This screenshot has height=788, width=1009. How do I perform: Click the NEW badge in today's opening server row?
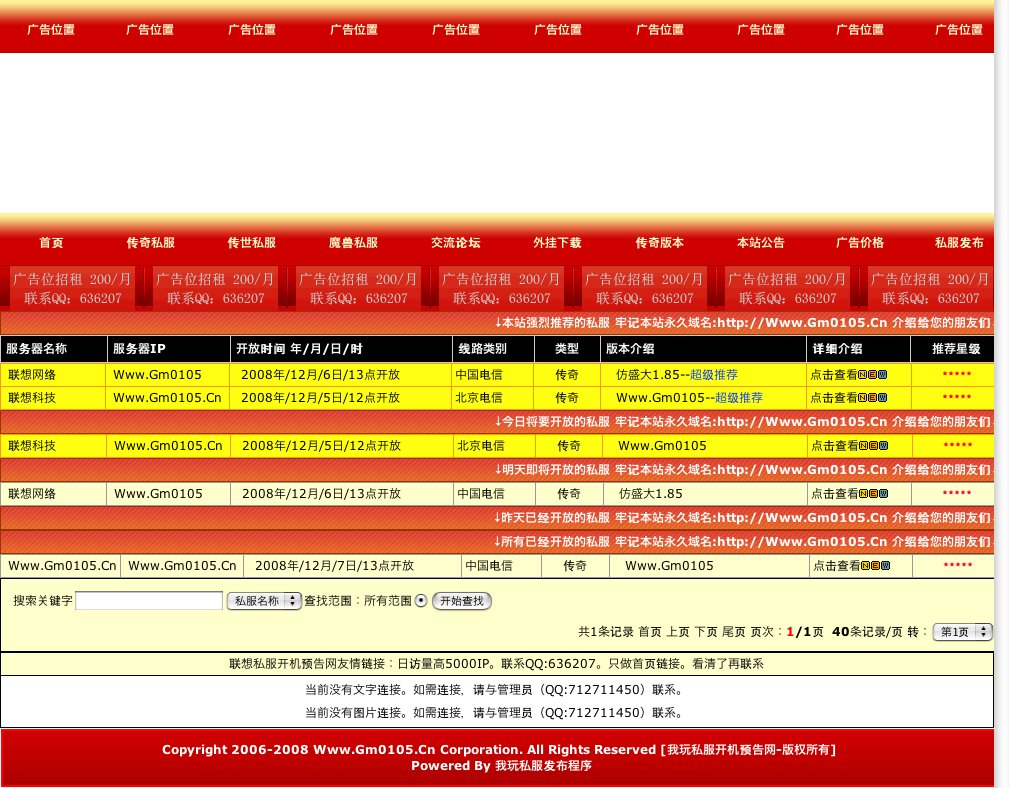point(872,446)
